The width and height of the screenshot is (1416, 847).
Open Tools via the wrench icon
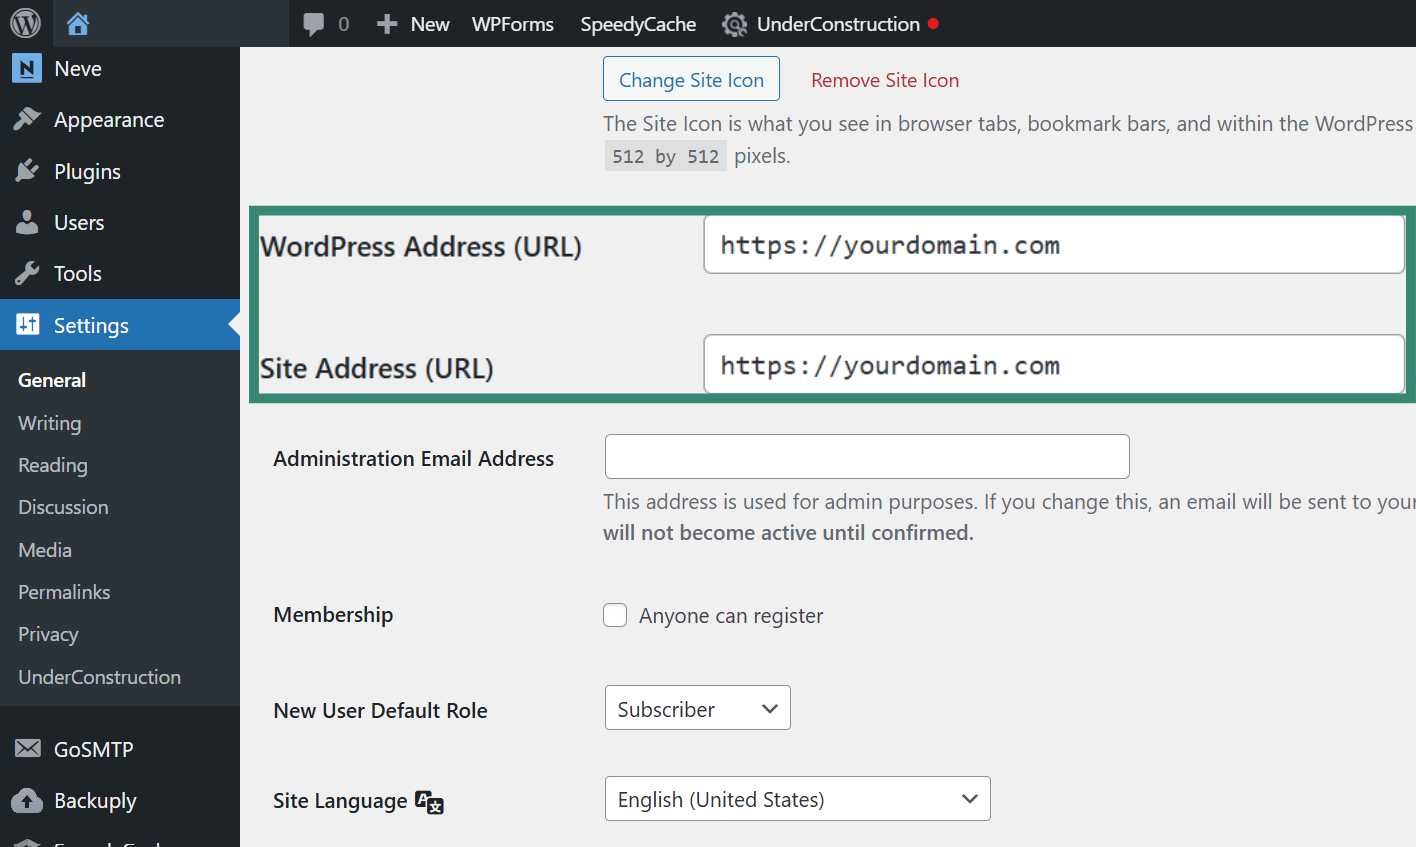(x=29, y=273)
